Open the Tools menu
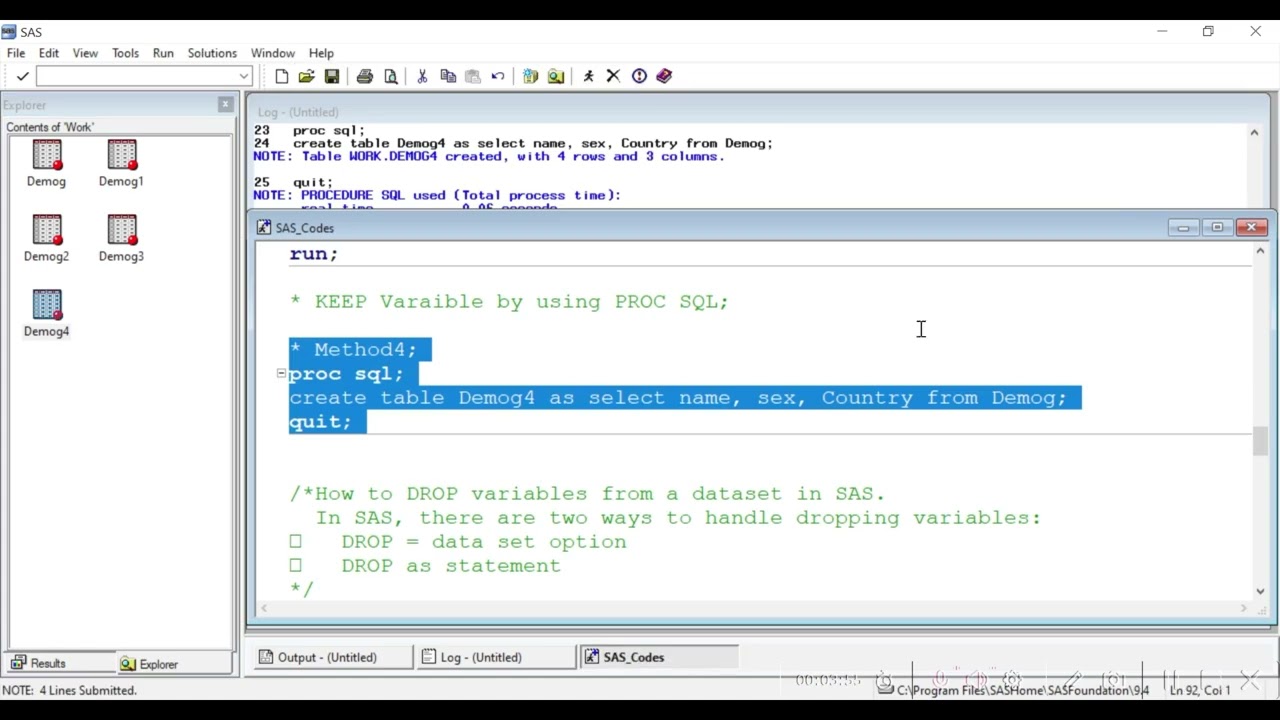The image size is (1280, 720). tap(125, 53)
